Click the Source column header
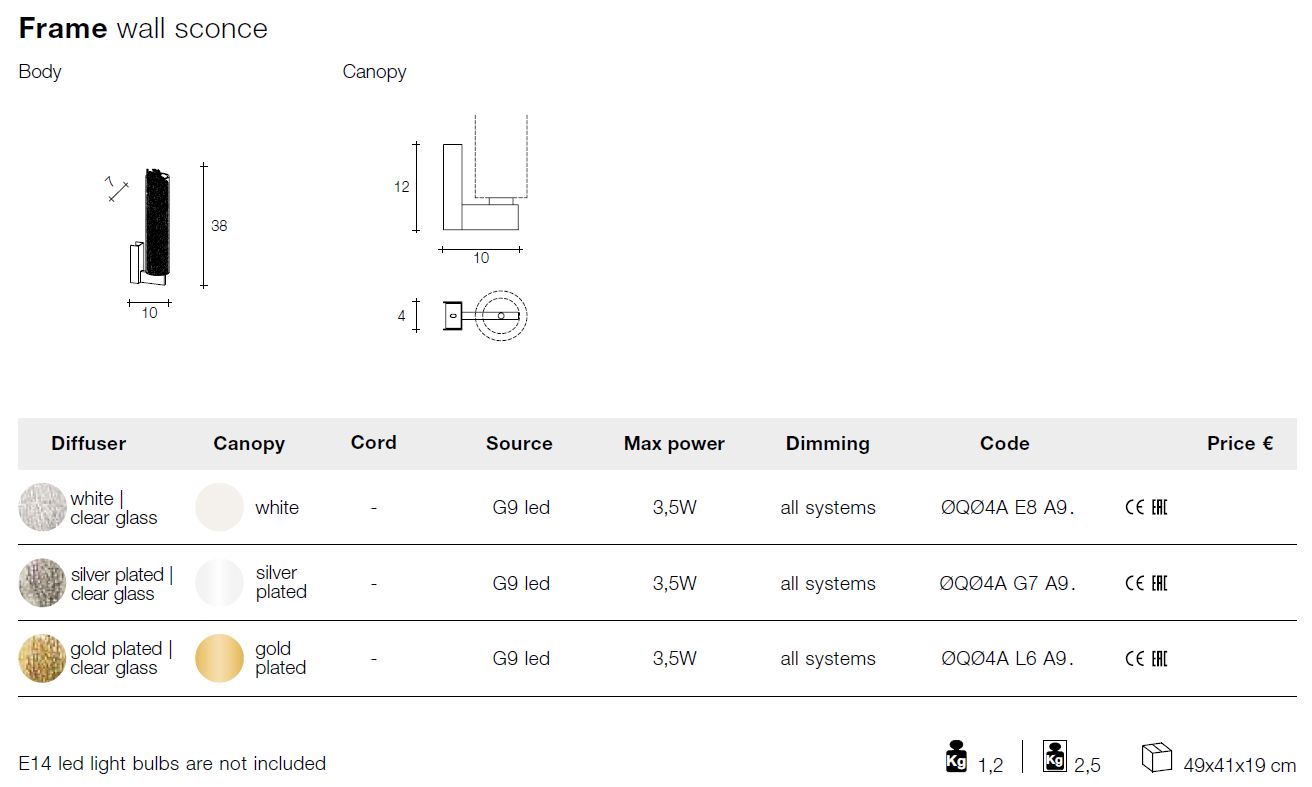Screen dimensions: 1312x787 [519, 443]
